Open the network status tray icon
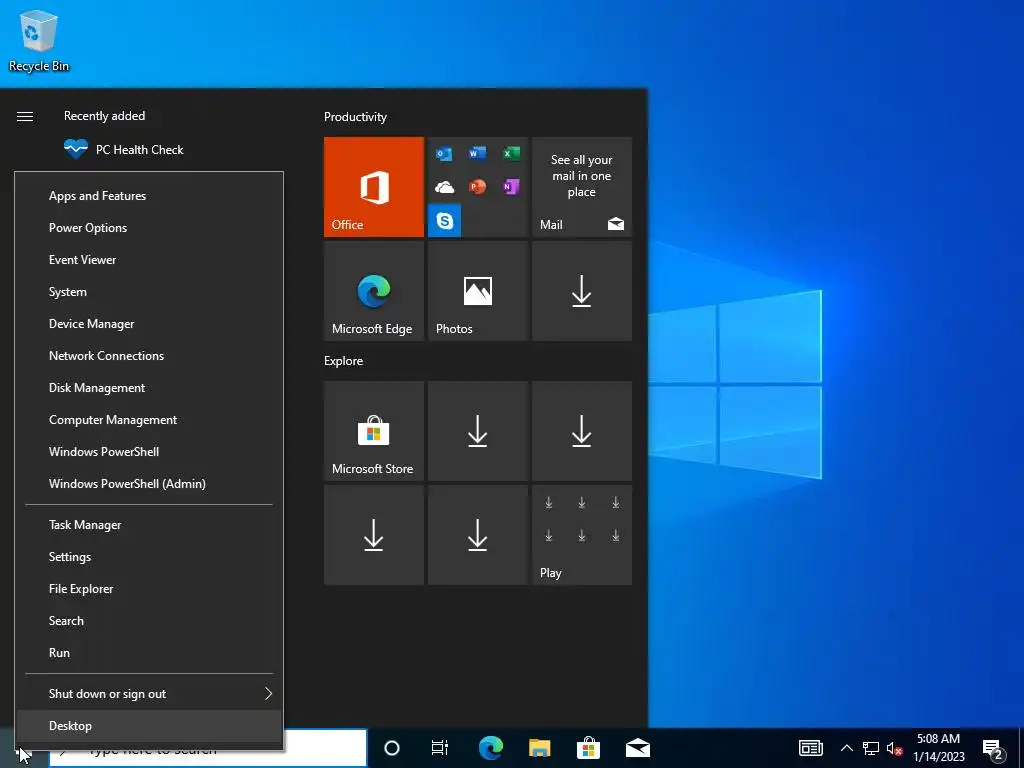 pyautogui.click(x=871, y=748)
